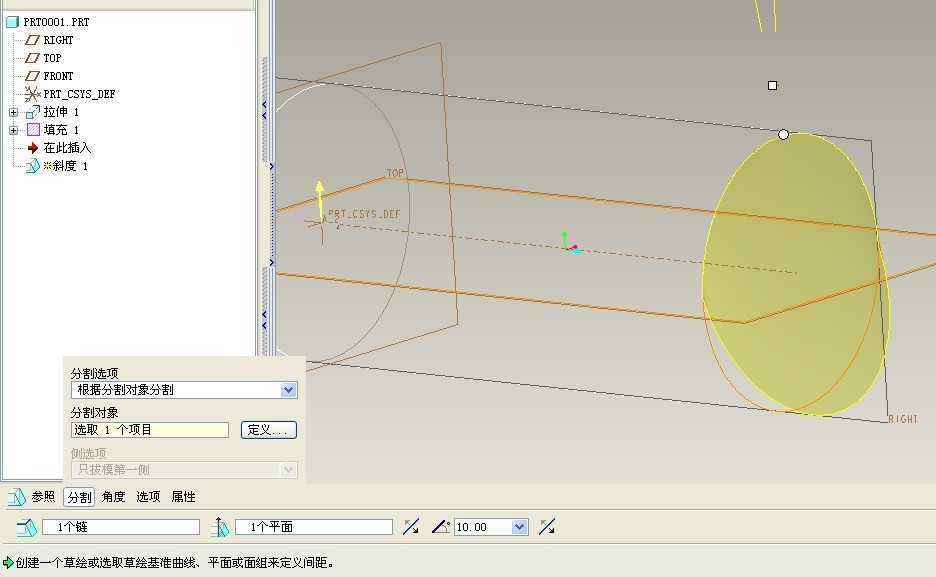Image resolution: width=936 pixels, height=577 pixels.
Task: Expand the 拉伸 1 tree node
Action: (13, 112)
